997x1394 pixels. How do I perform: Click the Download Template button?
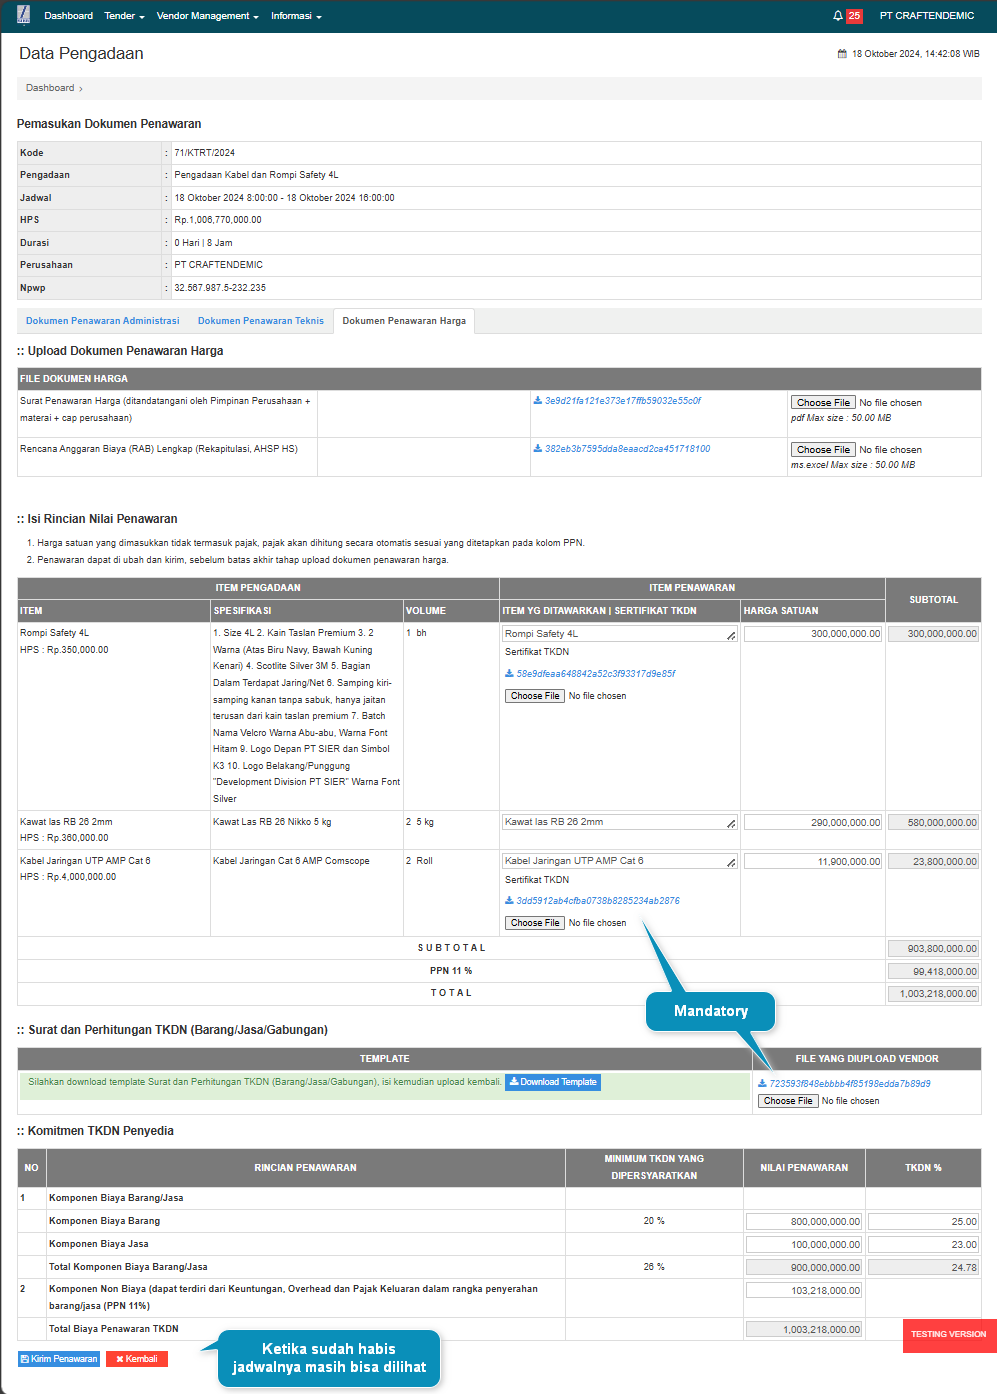click(x=553, y=1082)
